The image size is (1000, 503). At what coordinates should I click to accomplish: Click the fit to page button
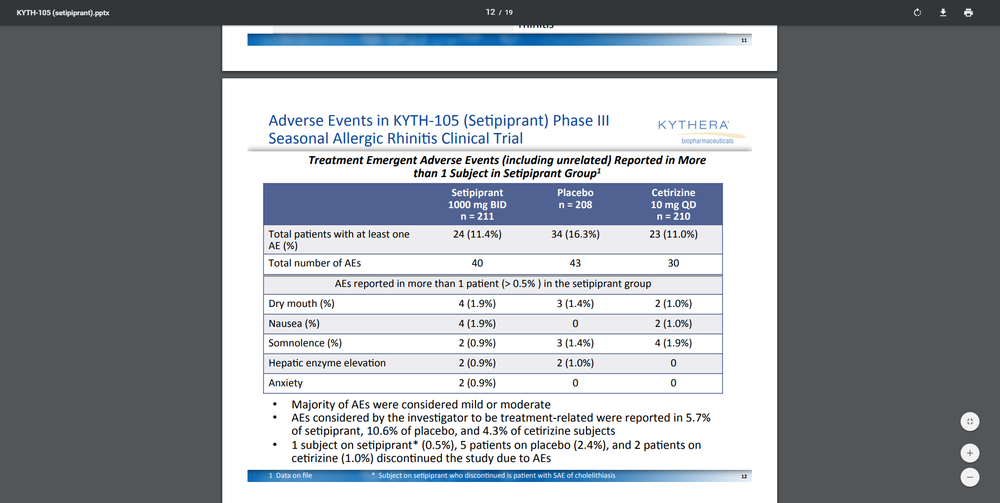click(x=969, y=422)
